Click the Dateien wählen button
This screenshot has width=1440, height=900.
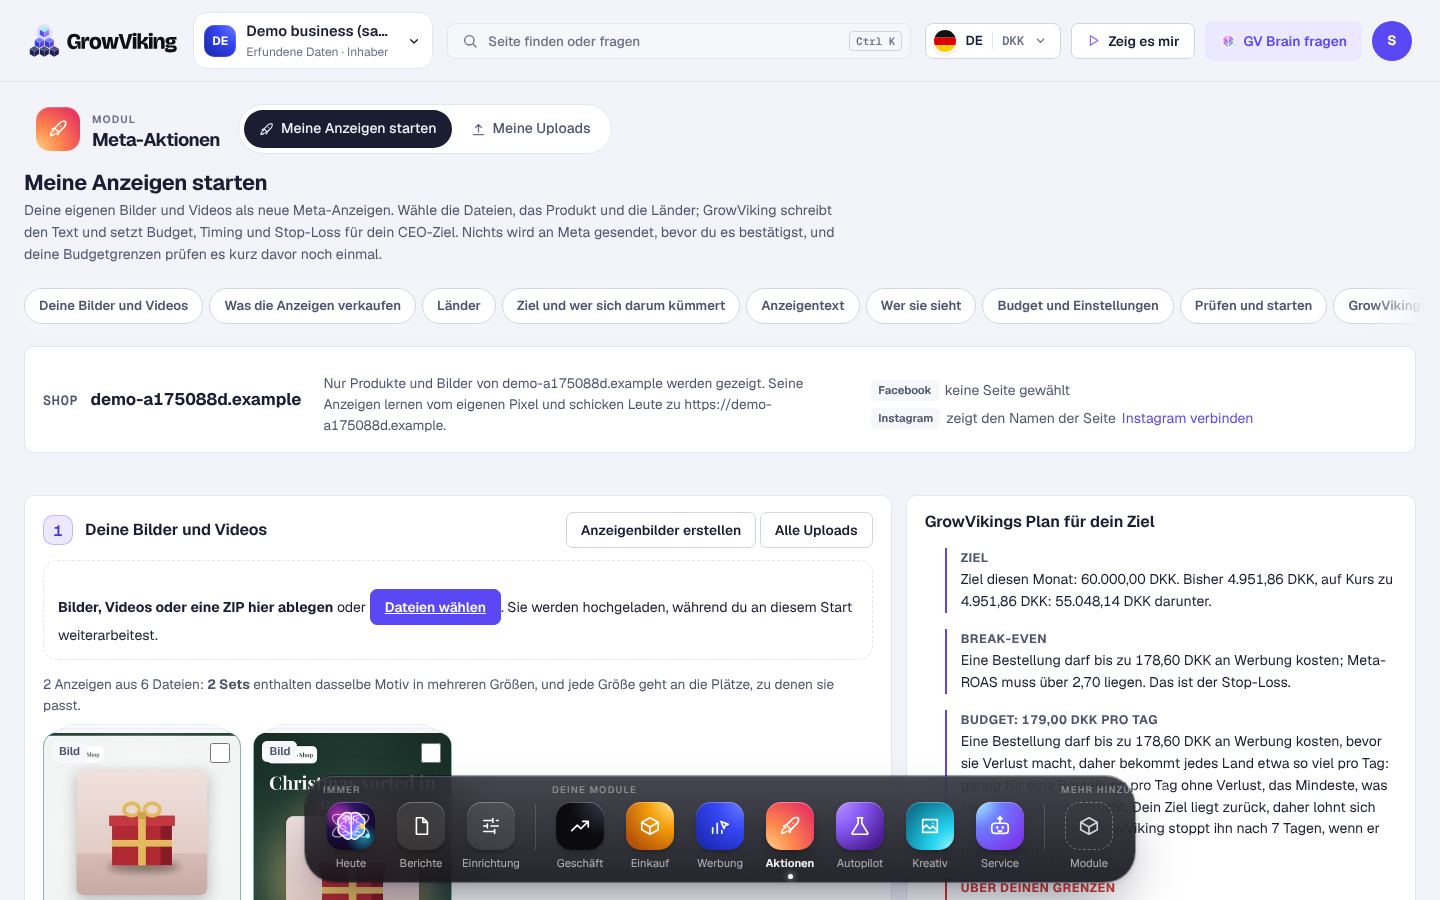tap(435, 607)
